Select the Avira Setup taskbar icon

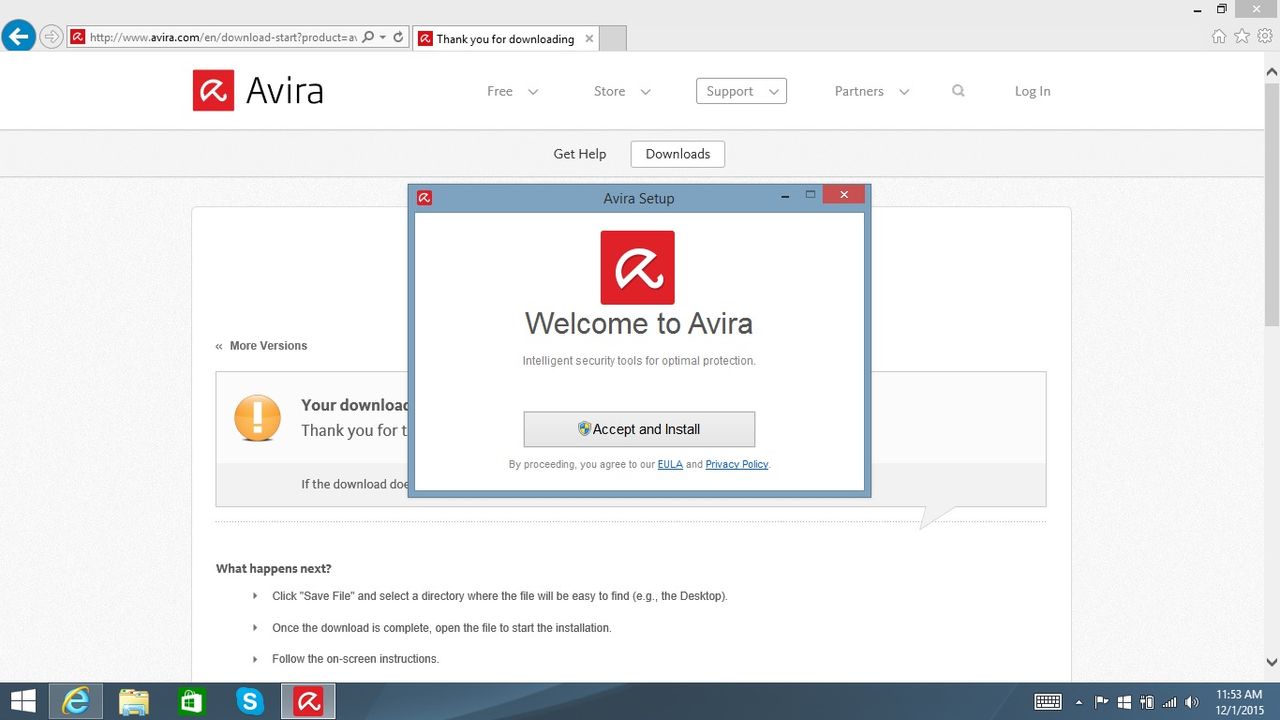pyautogui.click(x=308, y=701)
